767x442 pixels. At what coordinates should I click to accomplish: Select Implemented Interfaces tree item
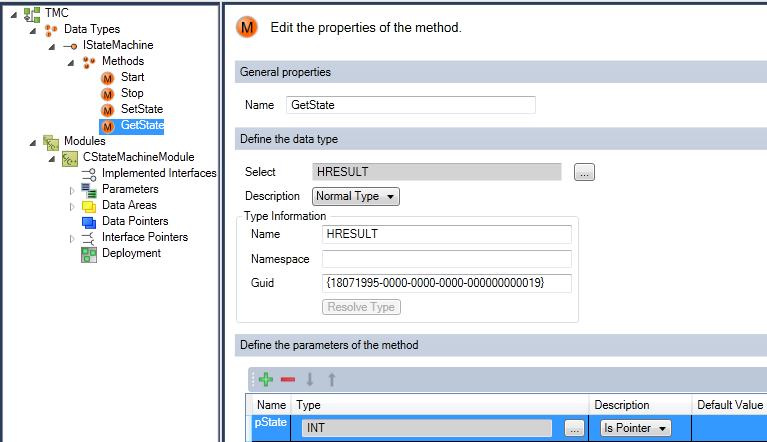(x=159, y=174)
